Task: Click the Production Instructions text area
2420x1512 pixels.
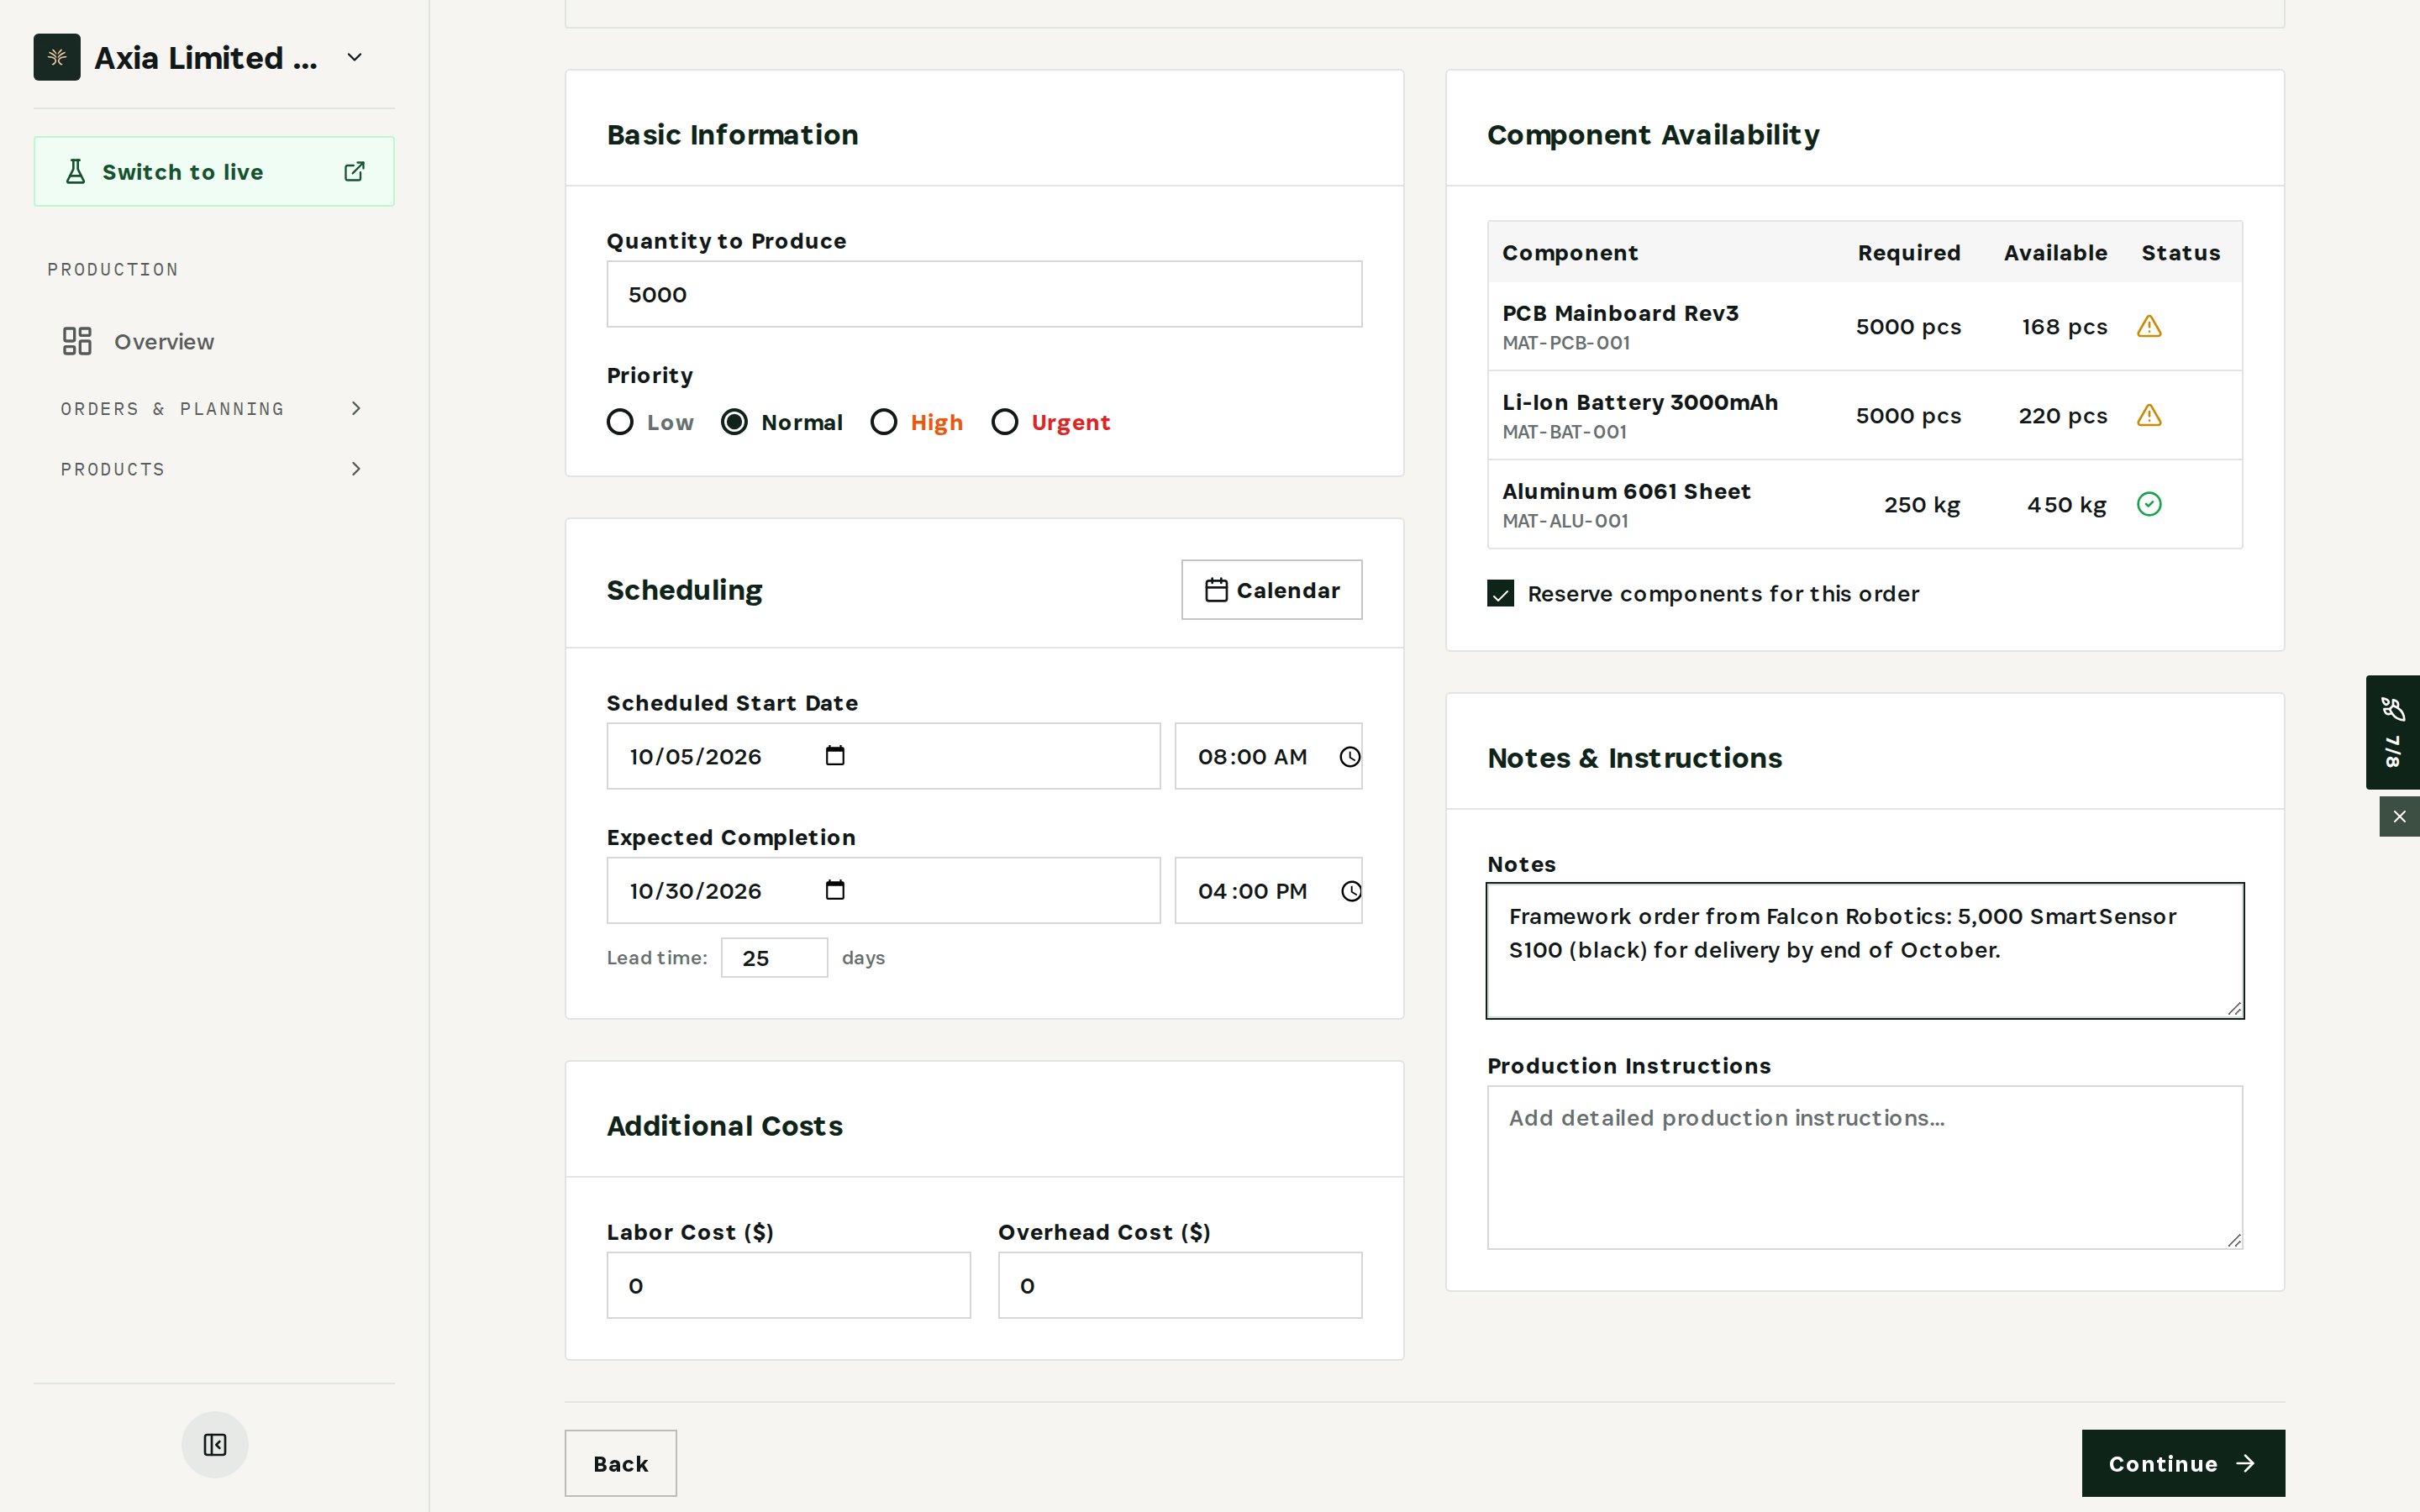Action: coord(1865,1167)
